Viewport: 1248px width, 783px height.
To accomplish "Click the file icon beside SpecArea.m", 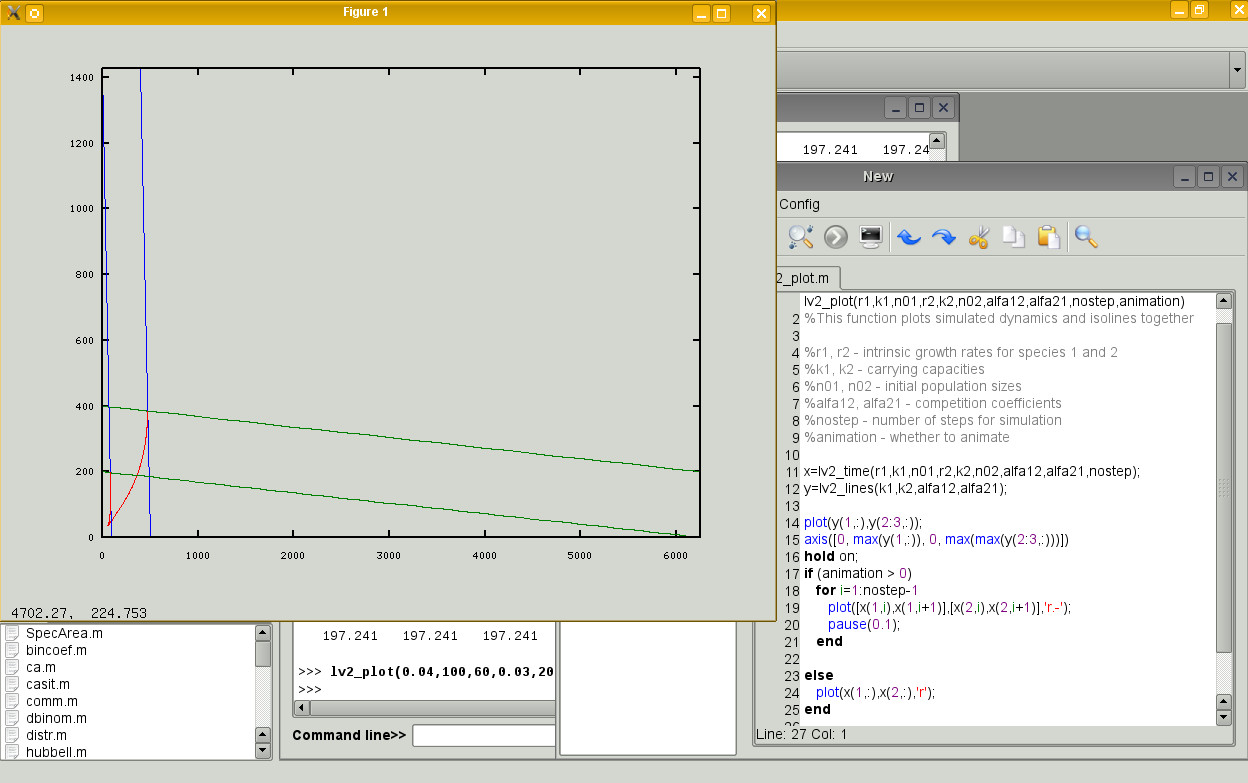I will click(13, 633).
